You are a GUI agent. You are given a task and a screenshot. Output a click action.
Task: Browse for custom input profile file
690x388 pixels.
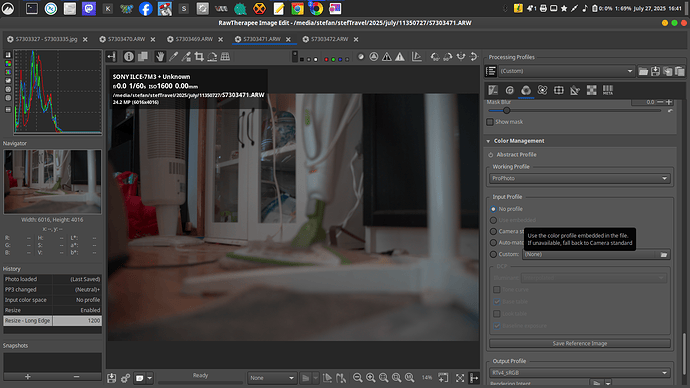664,254
